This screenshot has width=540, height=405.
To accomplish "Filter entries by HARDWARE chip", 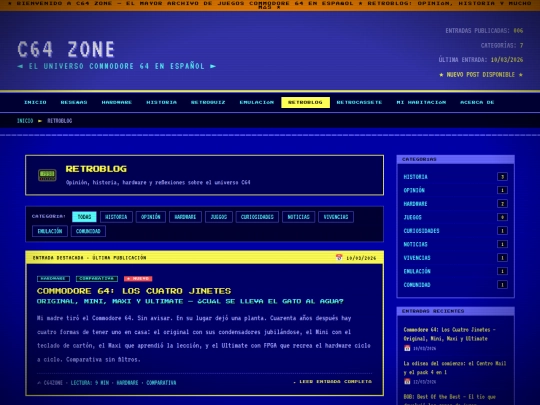I will (185, 217).
